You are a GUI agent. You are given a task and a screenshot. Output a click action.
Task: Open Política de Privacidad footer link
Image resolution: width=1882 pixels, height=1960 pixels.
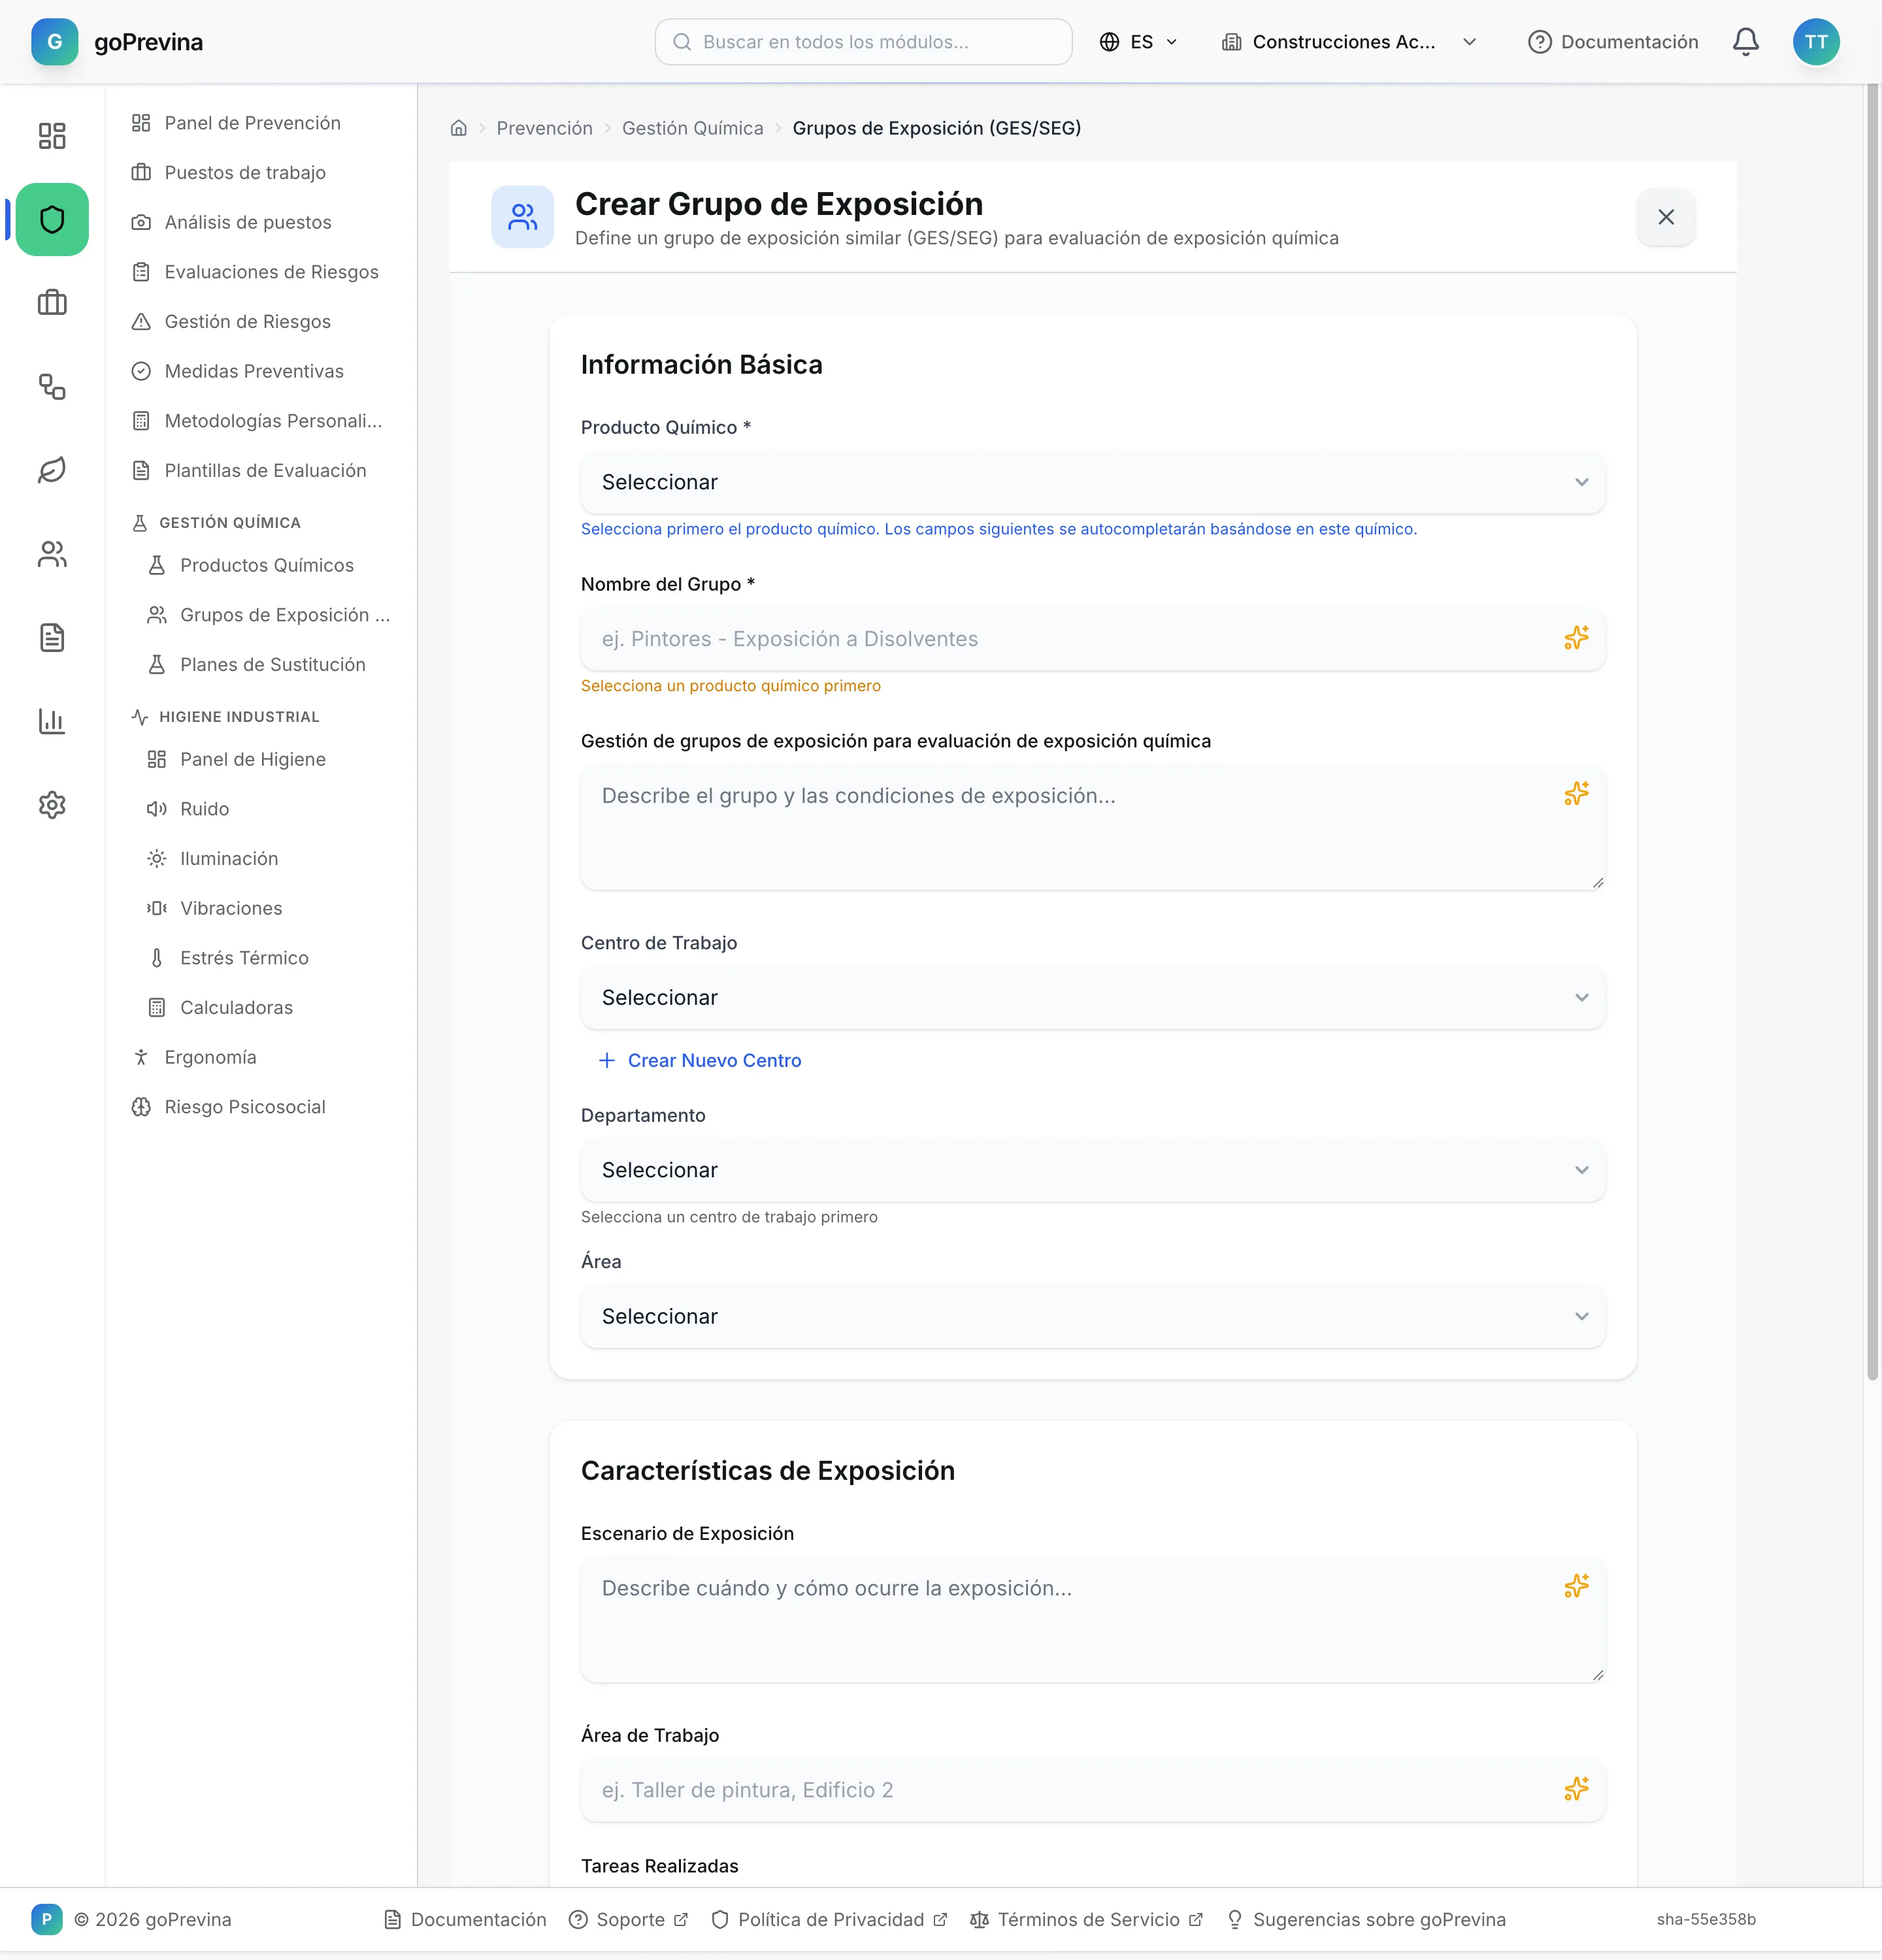coord(830,1920)
